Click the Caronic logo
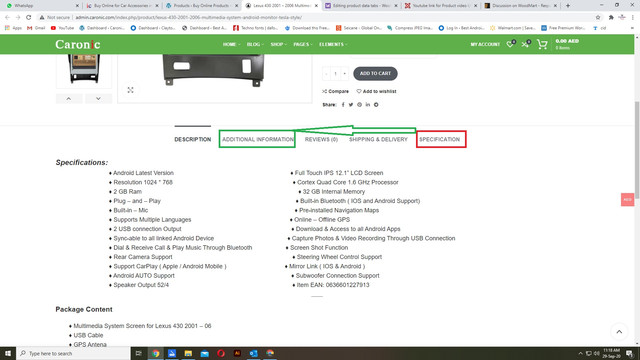 coord(78,44)
